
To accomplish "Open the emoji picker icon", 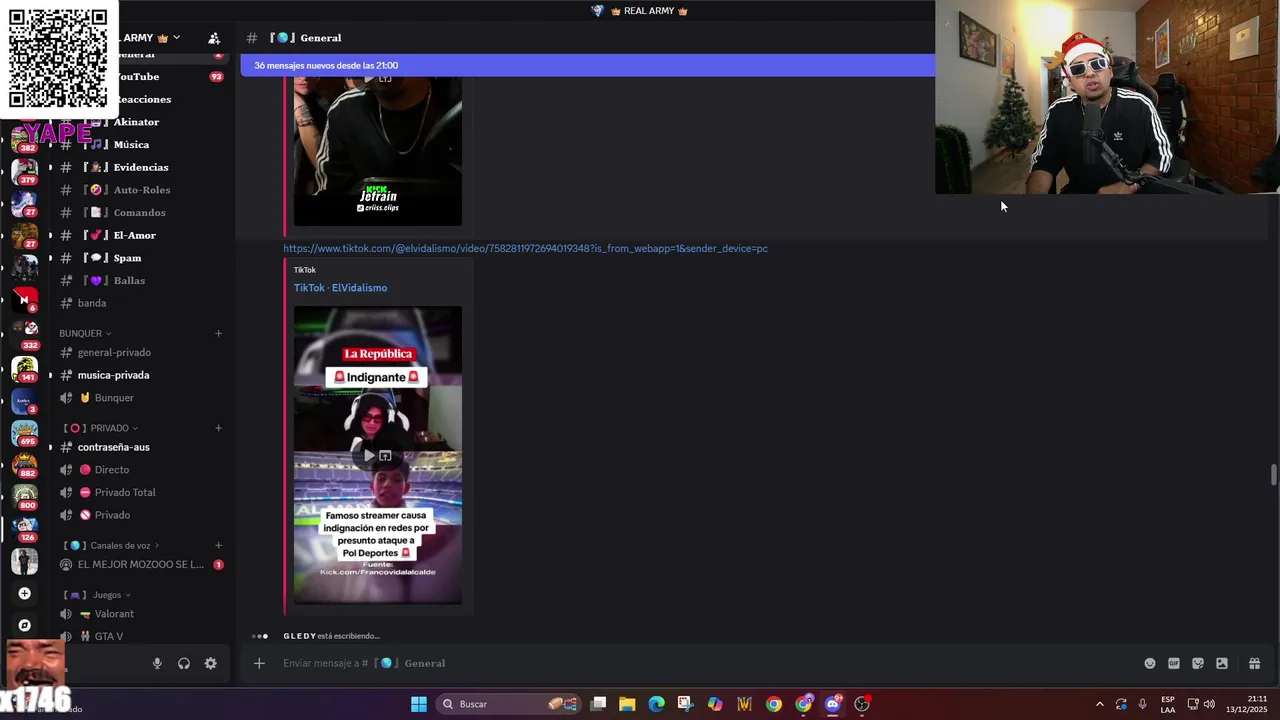I will tap(1150, 663).
